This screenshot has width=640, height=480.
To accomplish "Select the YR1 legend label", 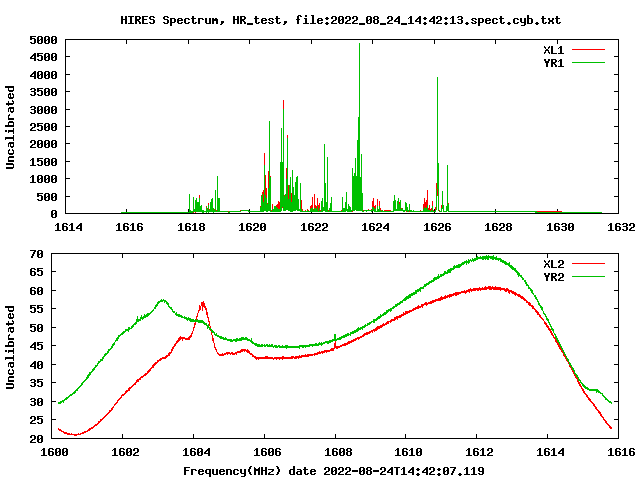I will click(553, 63).
